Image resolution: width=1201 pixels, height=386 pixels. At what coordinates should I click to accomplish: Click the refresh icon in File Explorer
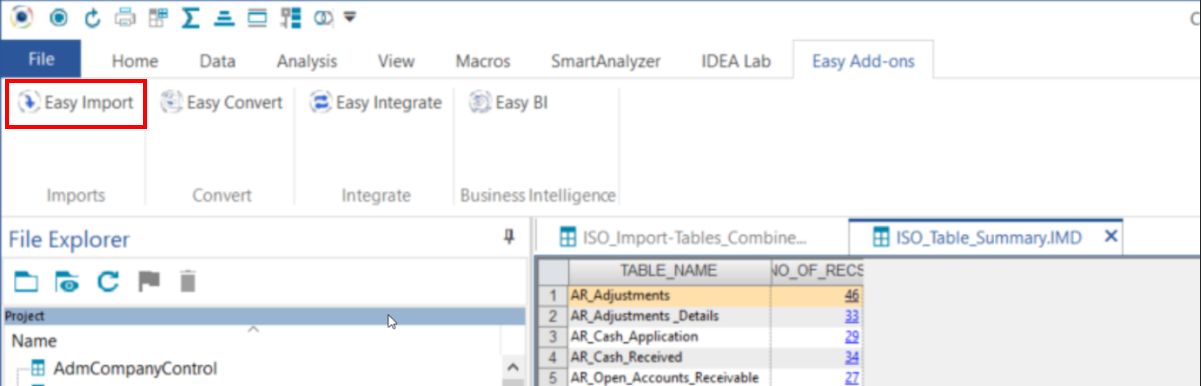click(108, 282)
